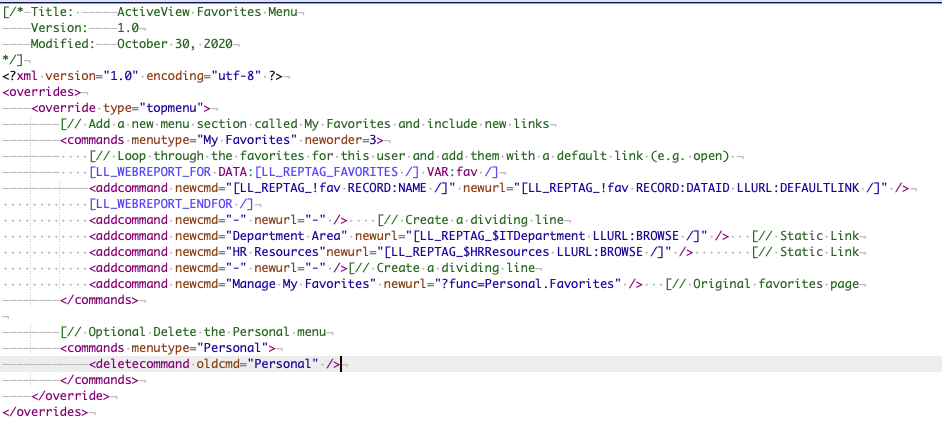942x422 pixels.
Task: Click the commands menutype="Personal" tag
Action: point(168,349)
